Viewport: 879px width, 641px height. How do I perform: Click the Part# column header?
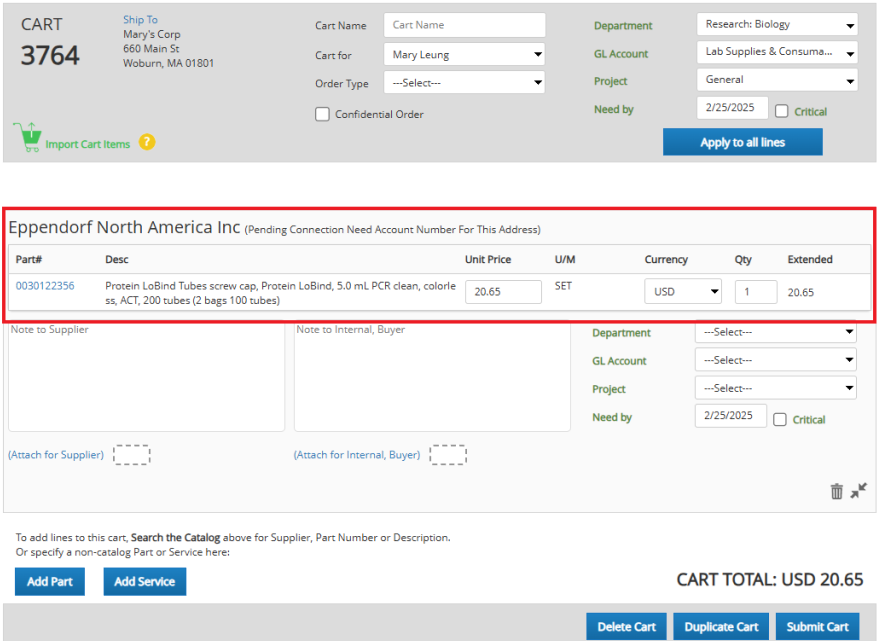click(29, 259)
